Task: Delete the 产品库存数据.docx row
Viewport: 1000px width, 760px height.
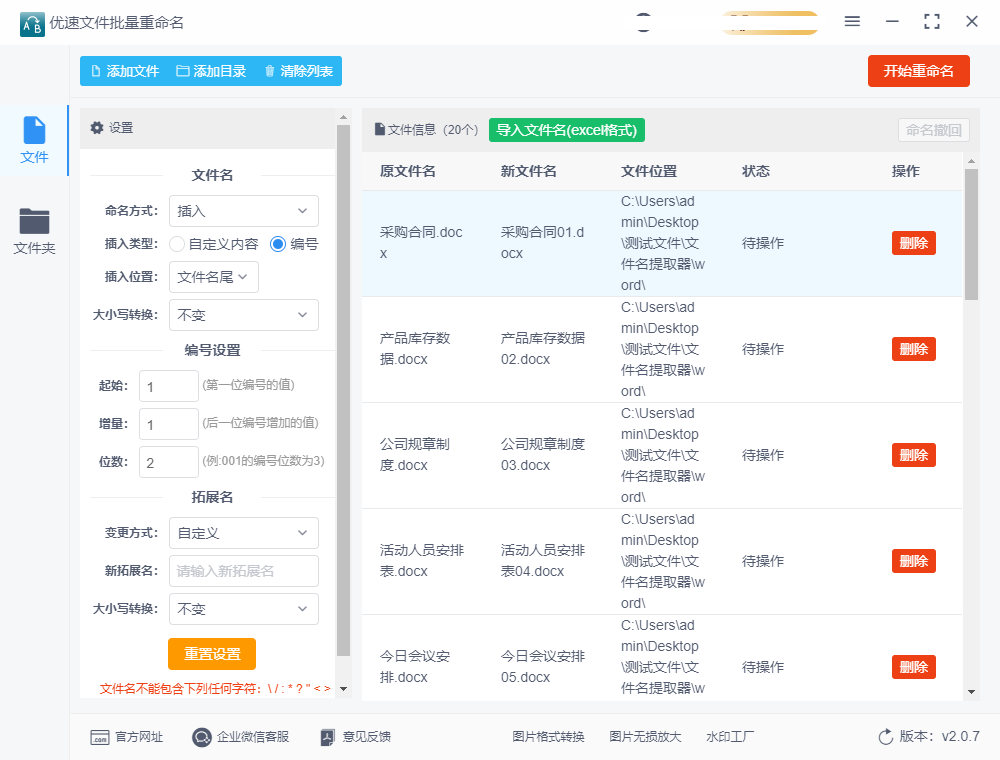Action: tap(913, 349)
